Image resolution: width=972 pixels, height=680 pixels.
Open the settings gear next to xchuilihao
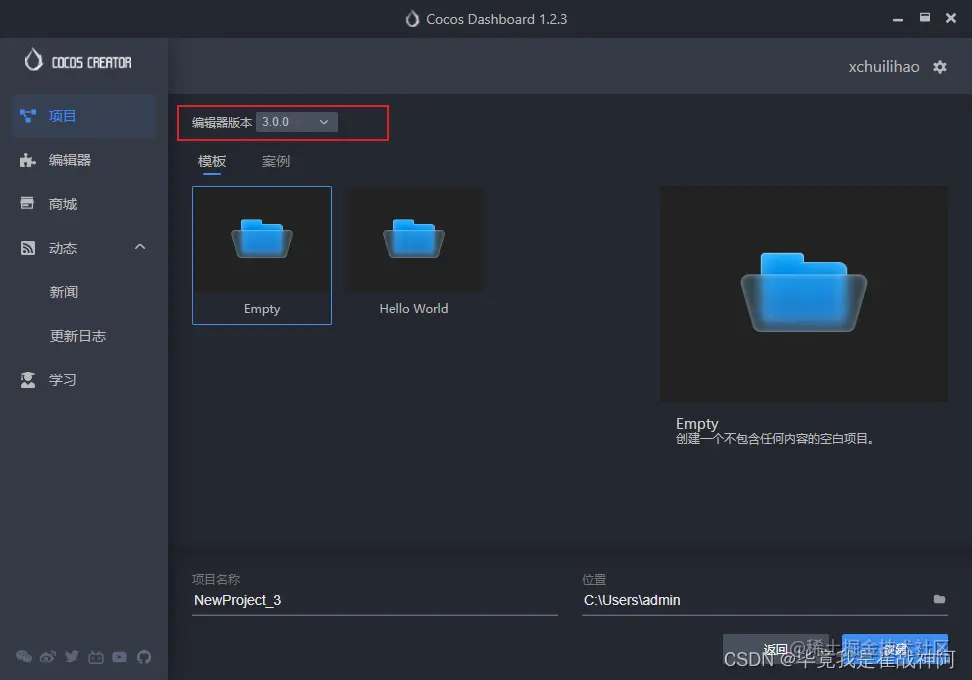click(x=940, y=67)
